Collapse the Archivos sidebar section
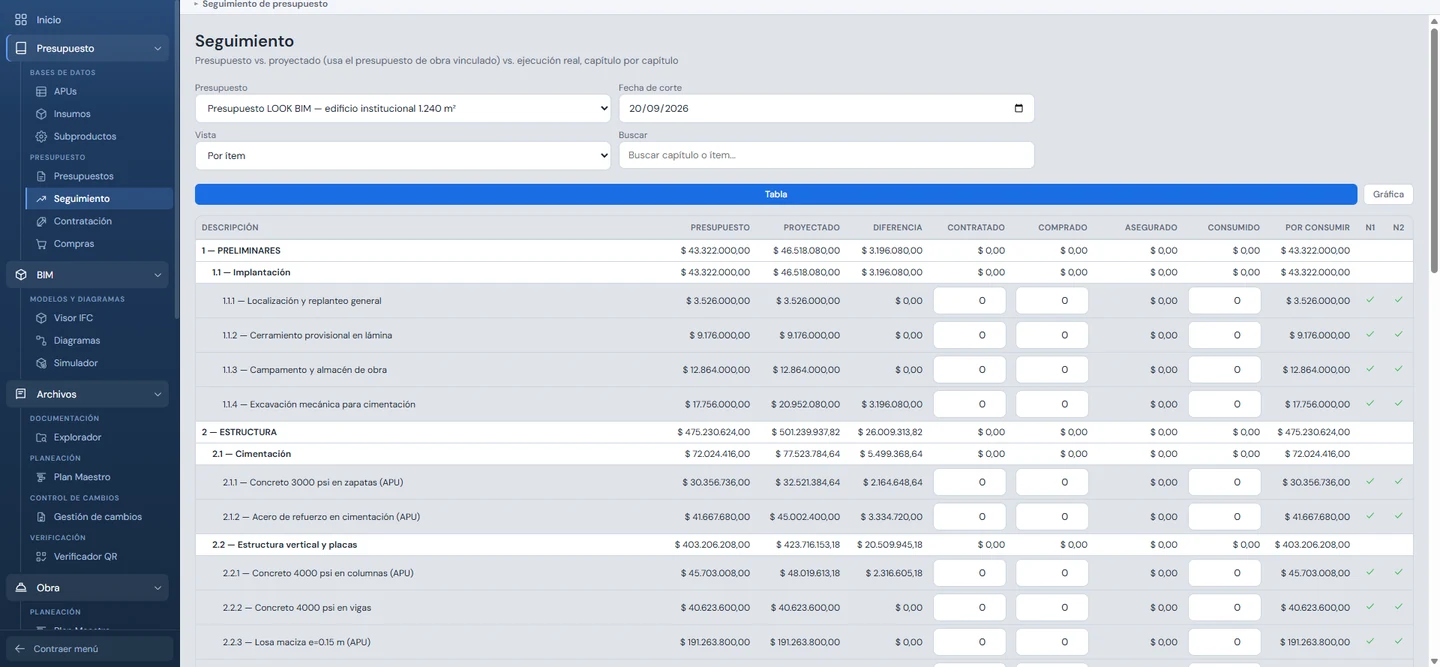 pos(158,395)
